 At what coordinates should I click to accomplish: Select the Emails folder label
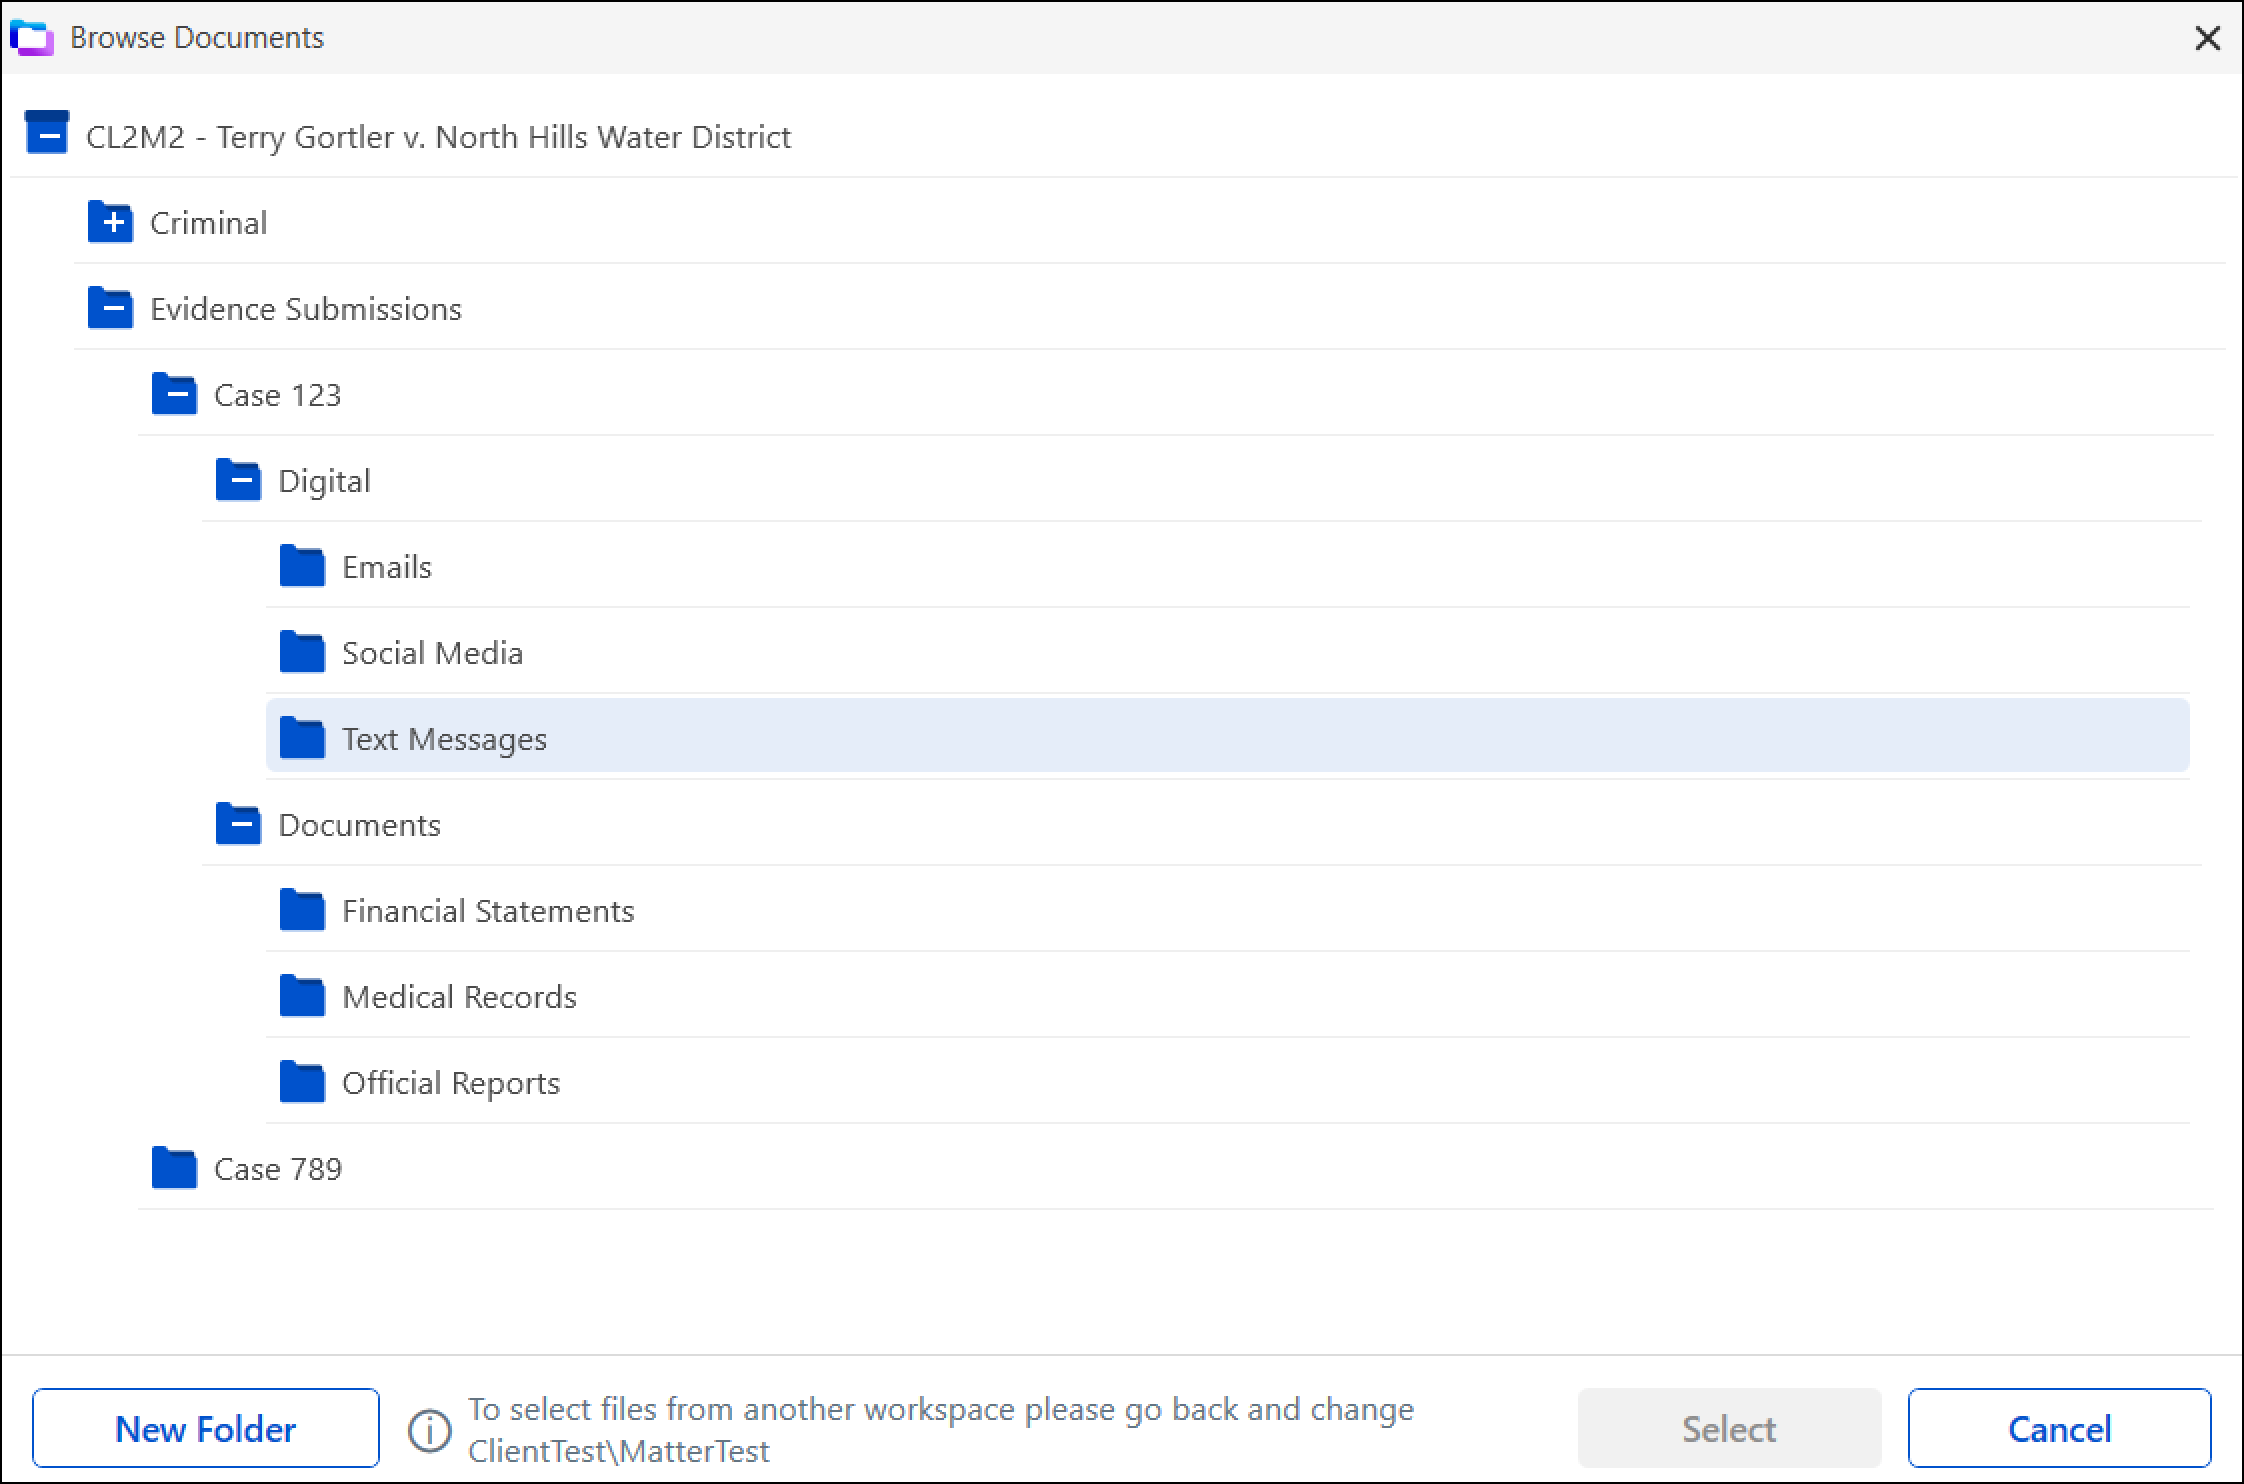pyautogui.click(x=387, y=567)
